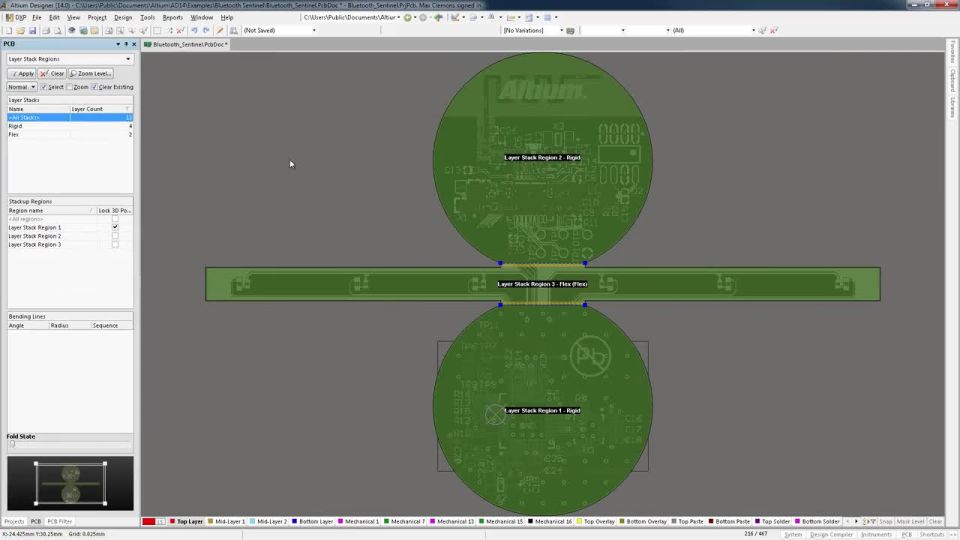Select Layer Stack Region 3 in list
Image resolution: width=960 pixels, height=540 pixels.
tap(34, 244)
